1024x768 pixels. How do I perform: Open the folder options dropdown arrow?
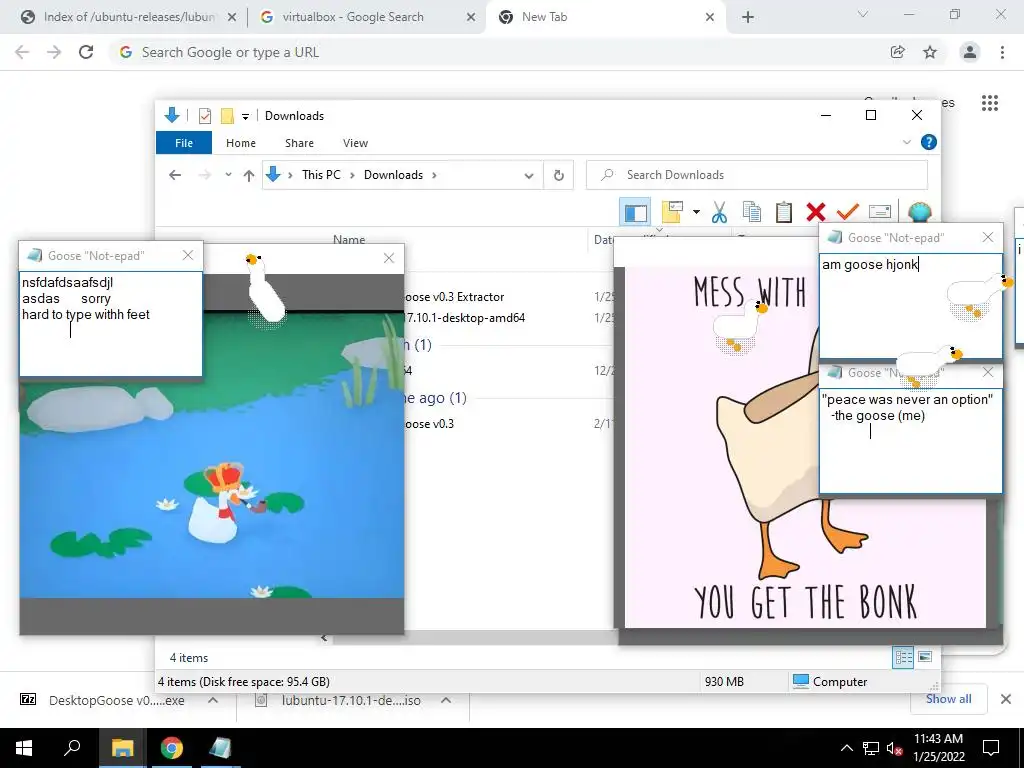(696, 212)
